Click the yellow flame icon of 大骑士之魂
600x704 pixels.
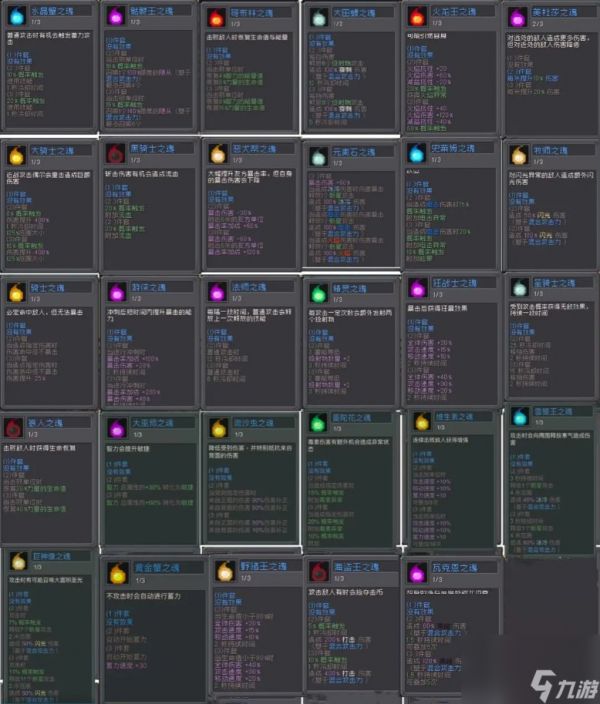(17, 155)
